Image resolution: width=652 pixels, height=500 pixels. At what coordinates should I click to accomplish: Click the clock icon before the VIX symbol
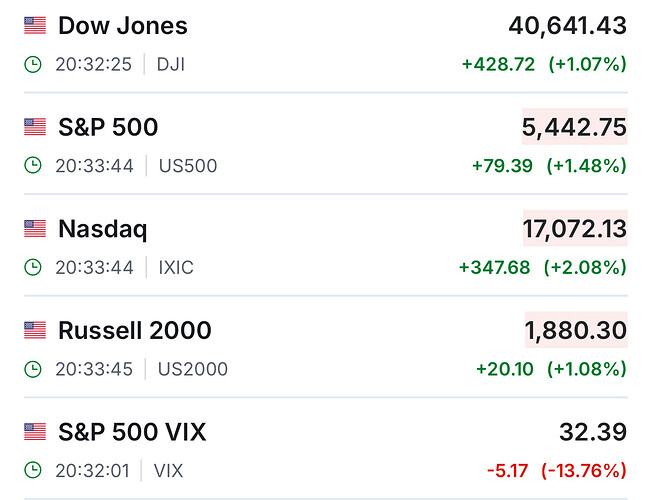coord(33,470)
